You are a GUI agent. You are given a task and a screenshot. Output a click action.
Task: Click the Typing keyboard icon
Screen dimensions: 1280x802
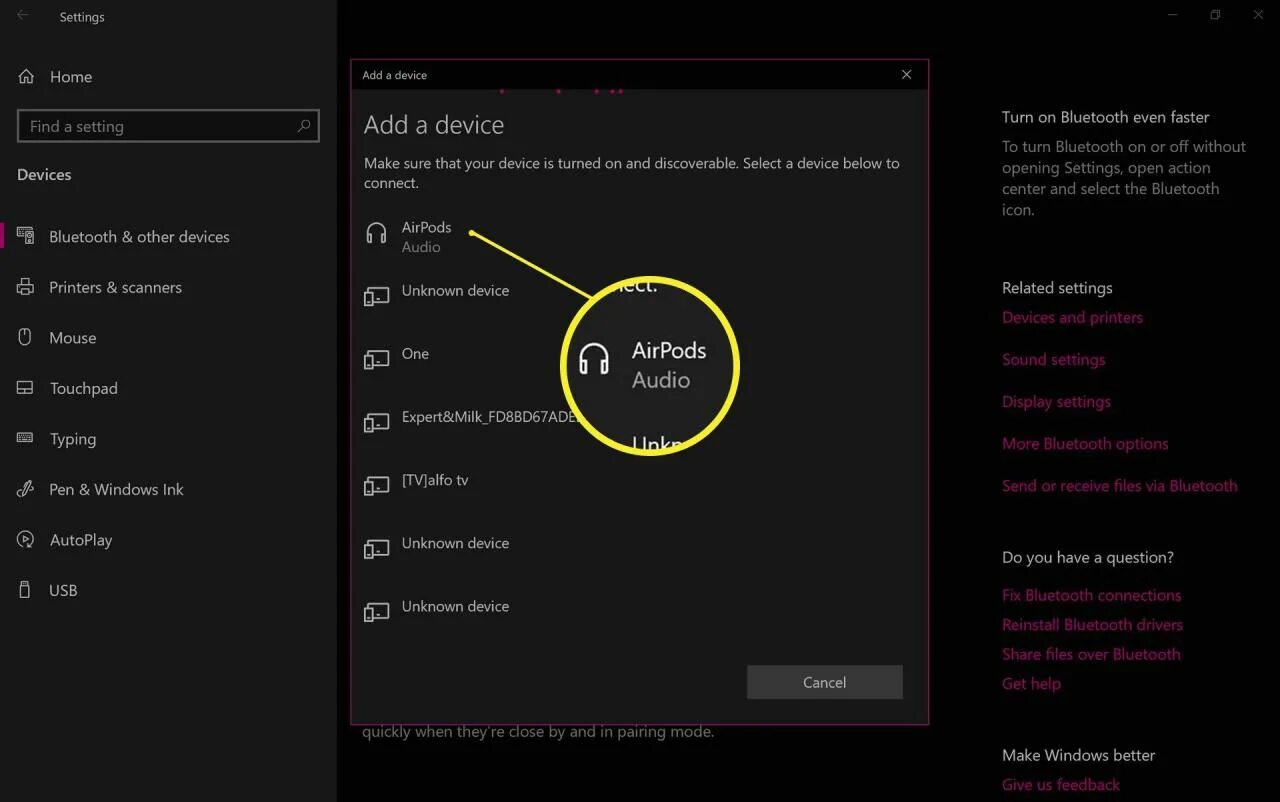(x=26, y=438)
